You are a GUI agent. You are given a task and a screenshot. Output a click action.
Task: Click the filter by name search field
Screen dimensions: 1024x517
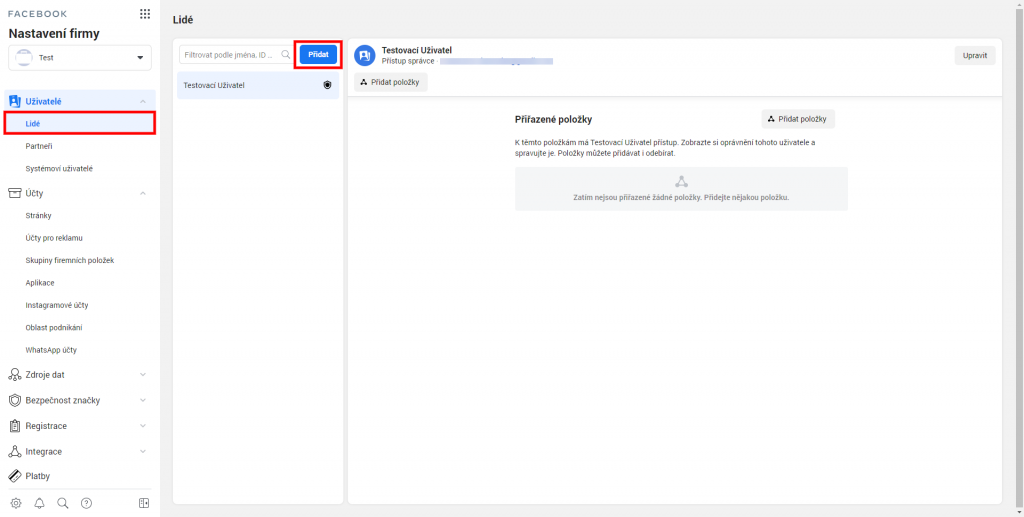pos(230,55)
